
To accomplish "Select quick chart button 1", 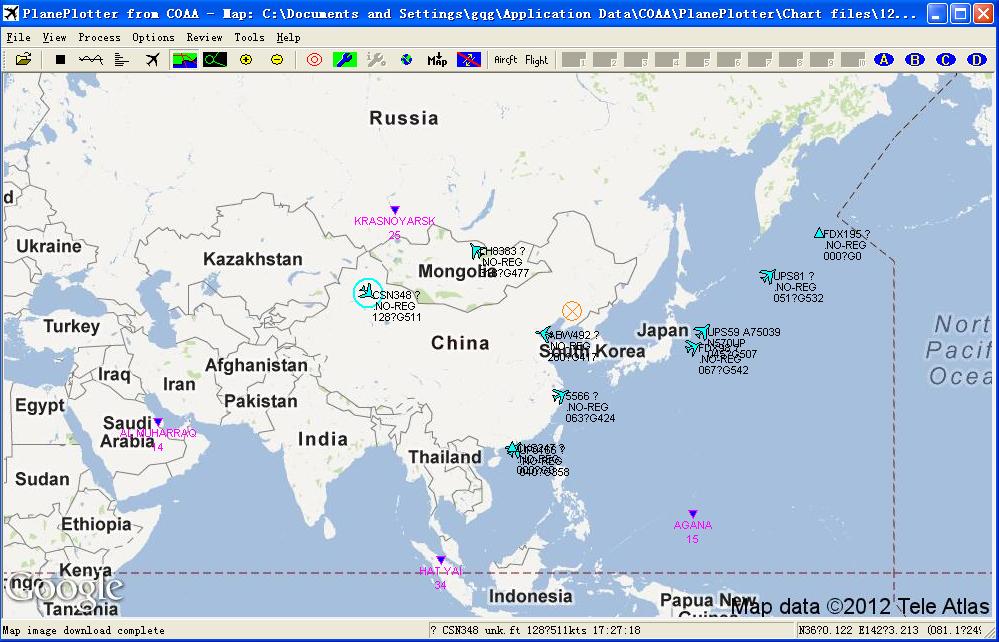I will (574, 60).
